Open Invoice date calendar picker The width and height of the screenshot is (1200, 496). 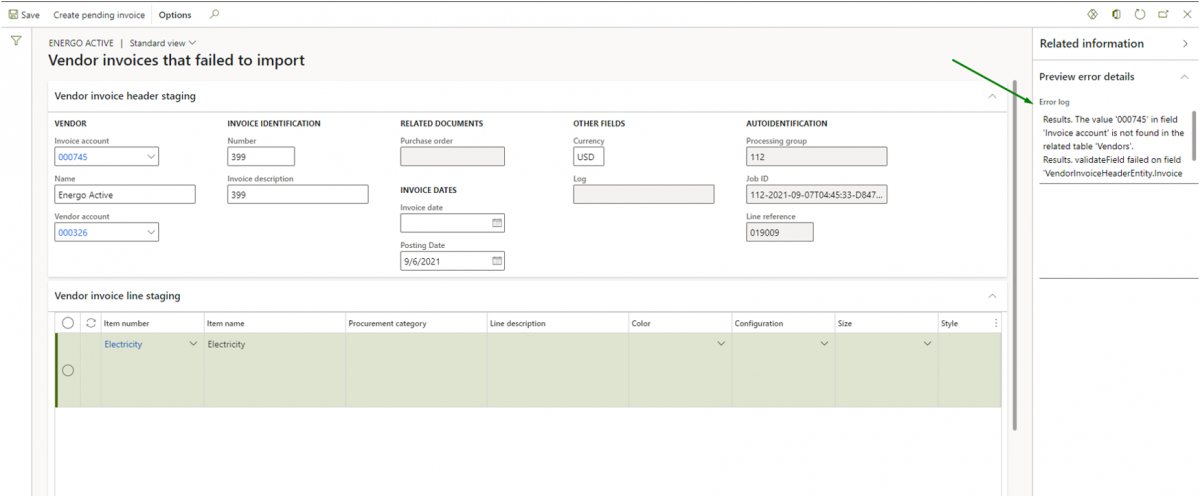tap(497, 223)
